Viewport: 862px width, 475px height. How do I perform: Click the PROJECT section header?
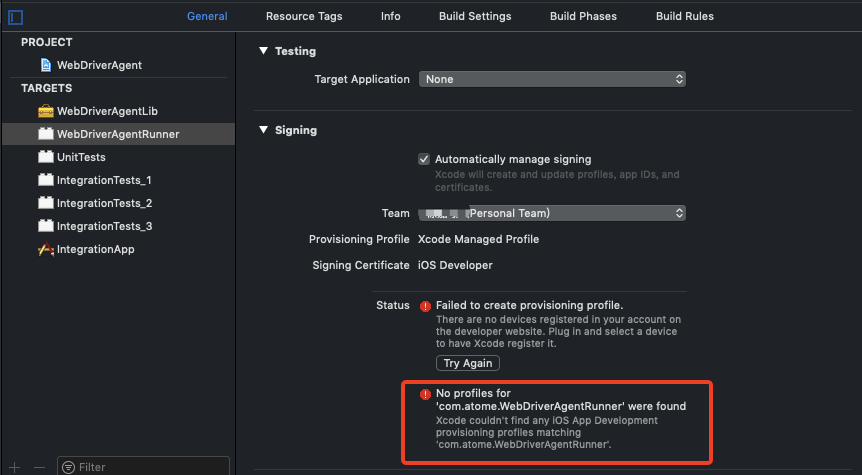click(47, 42)
